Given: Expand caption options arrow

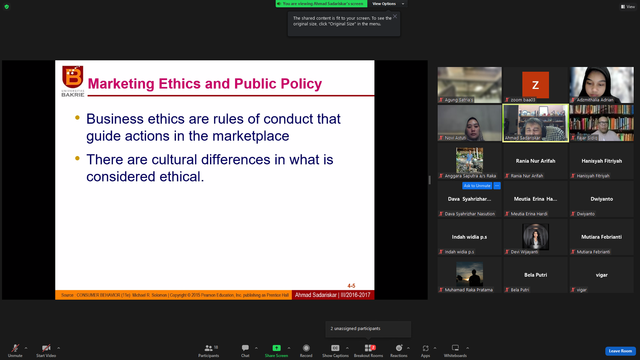Looking at the screenshot, I should [347, 348].
